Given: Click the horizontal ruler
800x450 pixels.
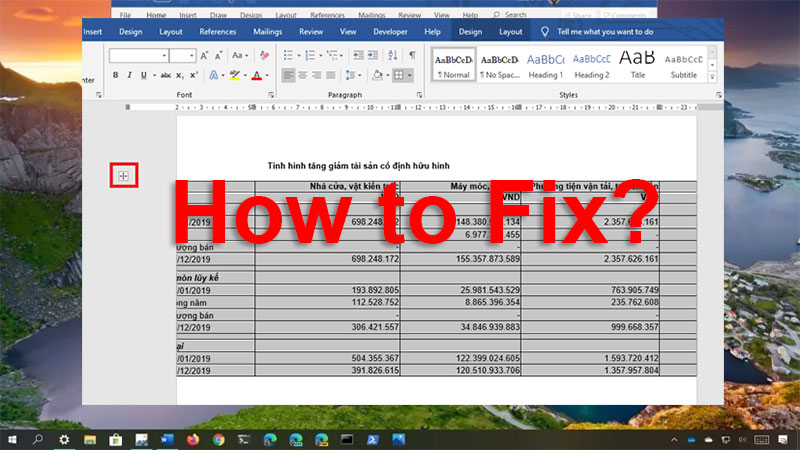Looking at the screenshot, I should tap(412, 107).
